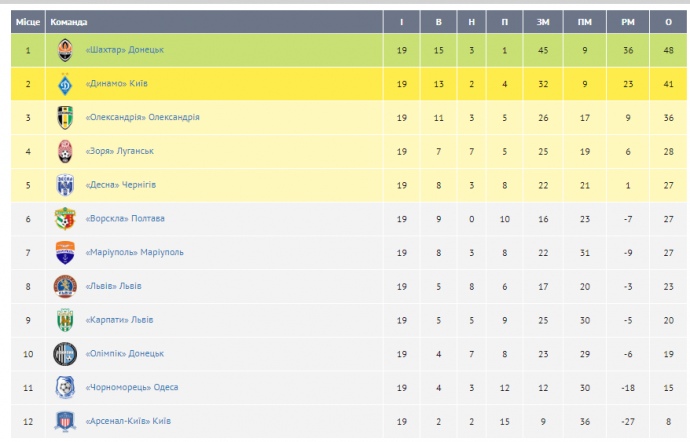Click the Місце column header
Screen dimensions: 690x442
(28, 21)
